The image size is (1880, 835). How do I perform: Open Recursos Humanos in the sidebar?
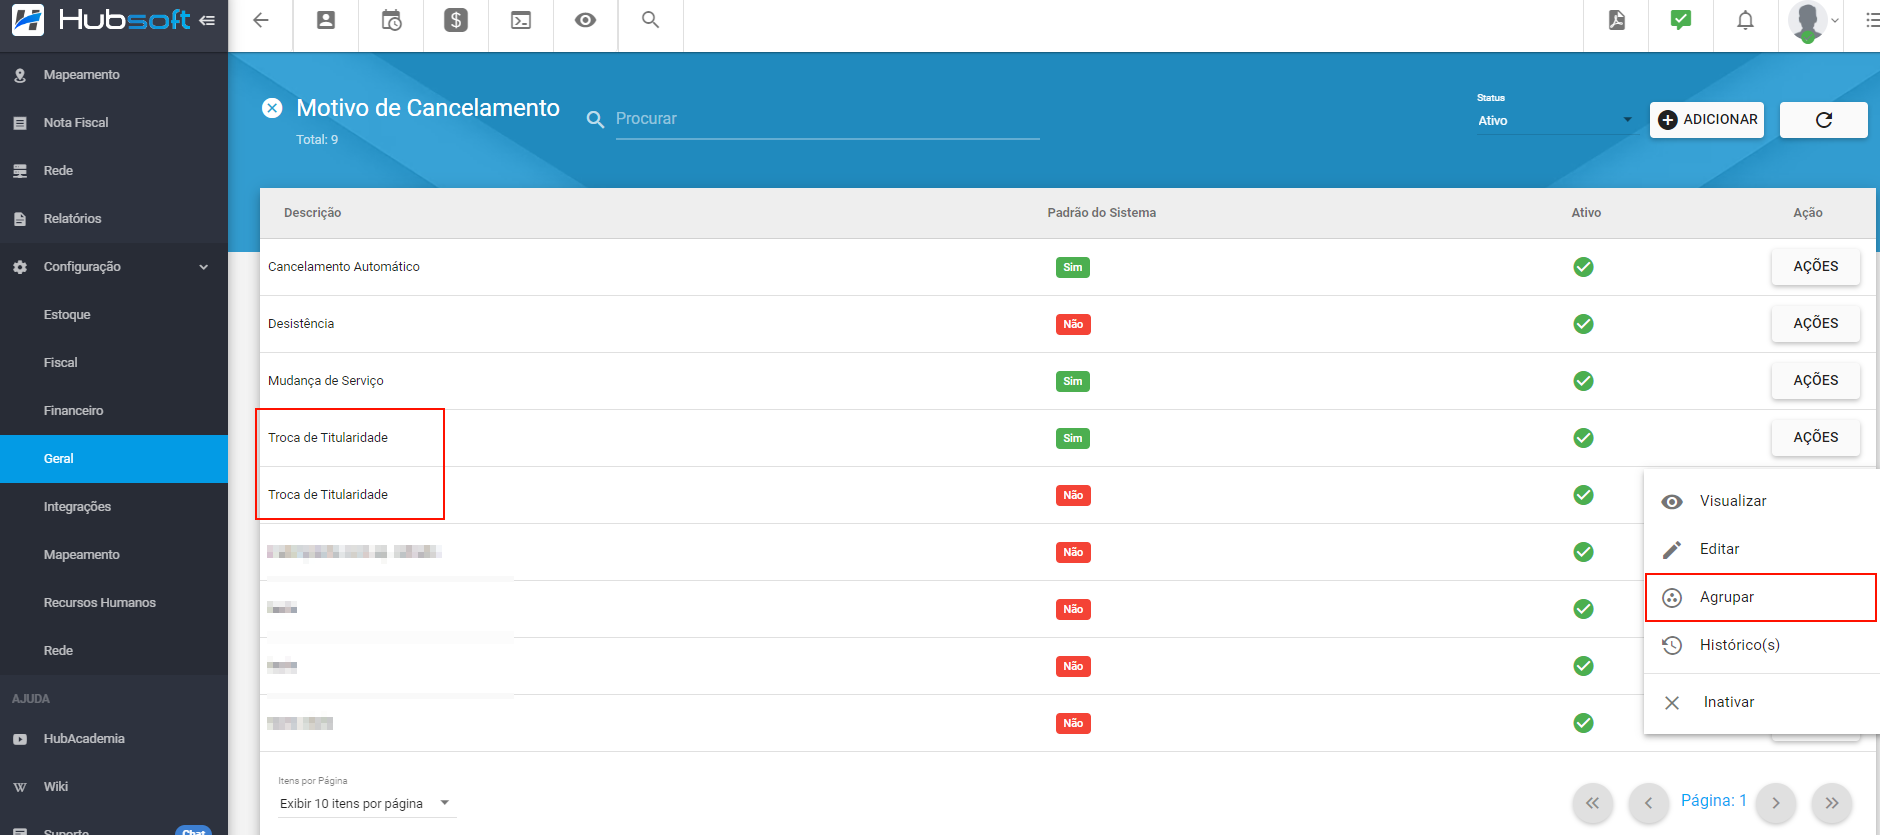point(114,603)
